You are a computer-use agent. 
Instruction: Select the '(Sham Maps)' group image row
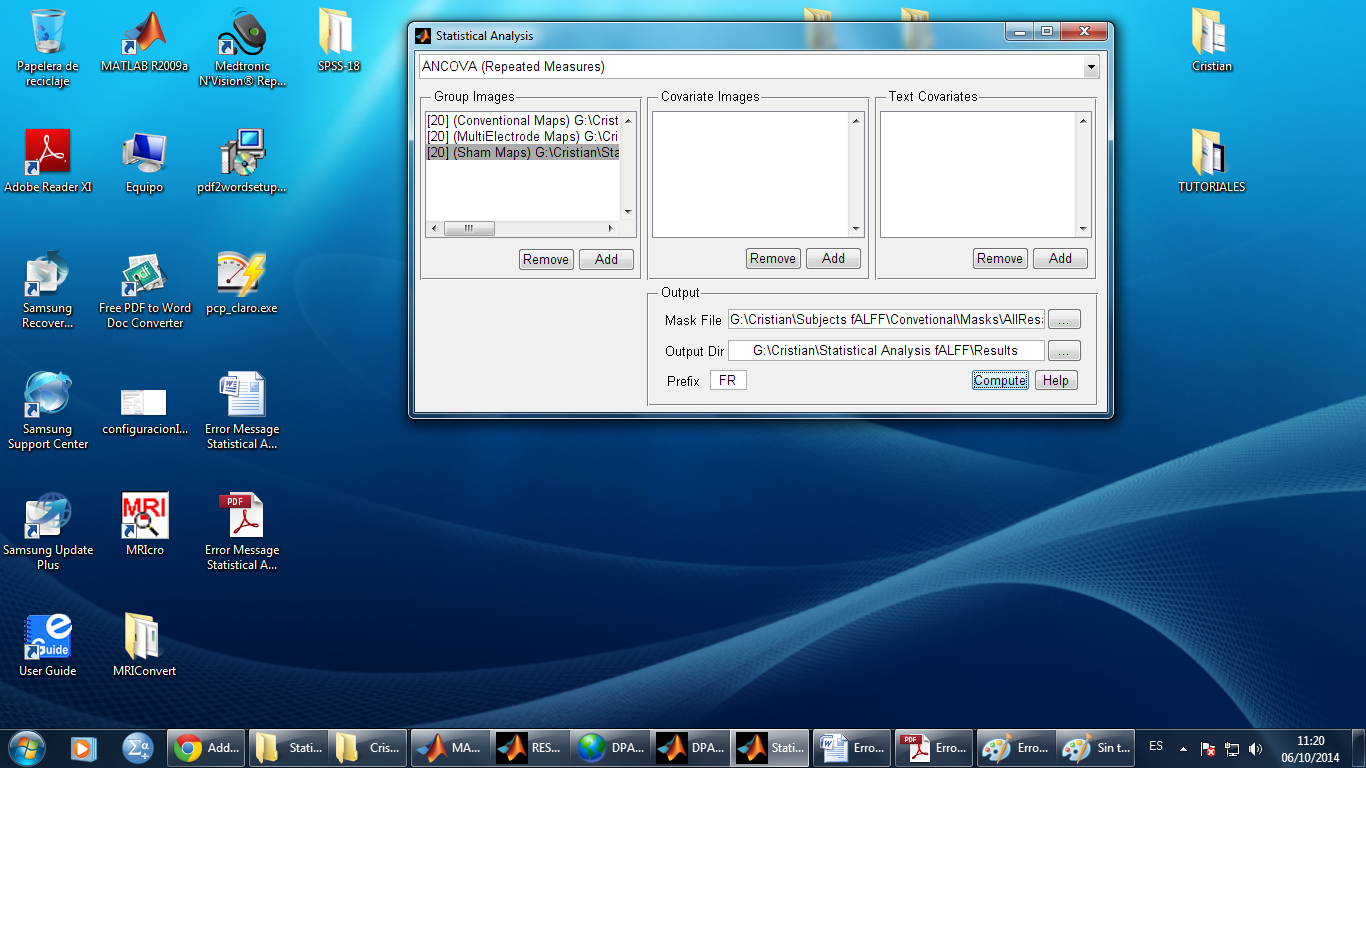pyautogui.click(x=523, y=152)
